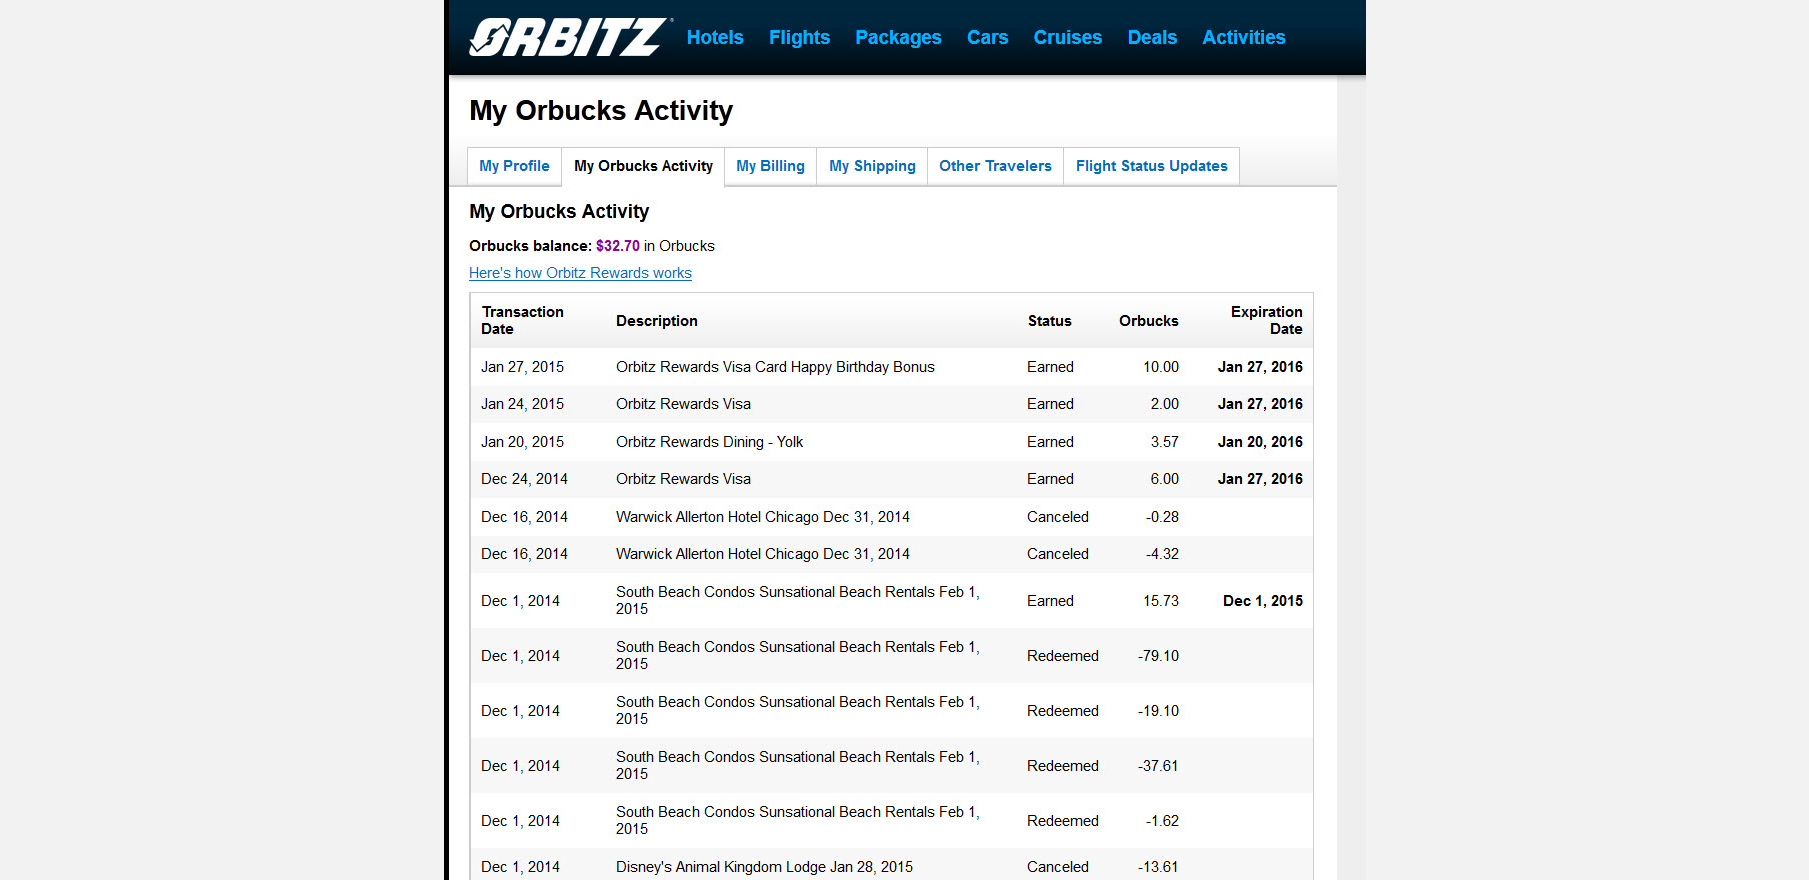1809x880 pixels.
Task: Go to Packages section
Action: [x=898, y=38]
